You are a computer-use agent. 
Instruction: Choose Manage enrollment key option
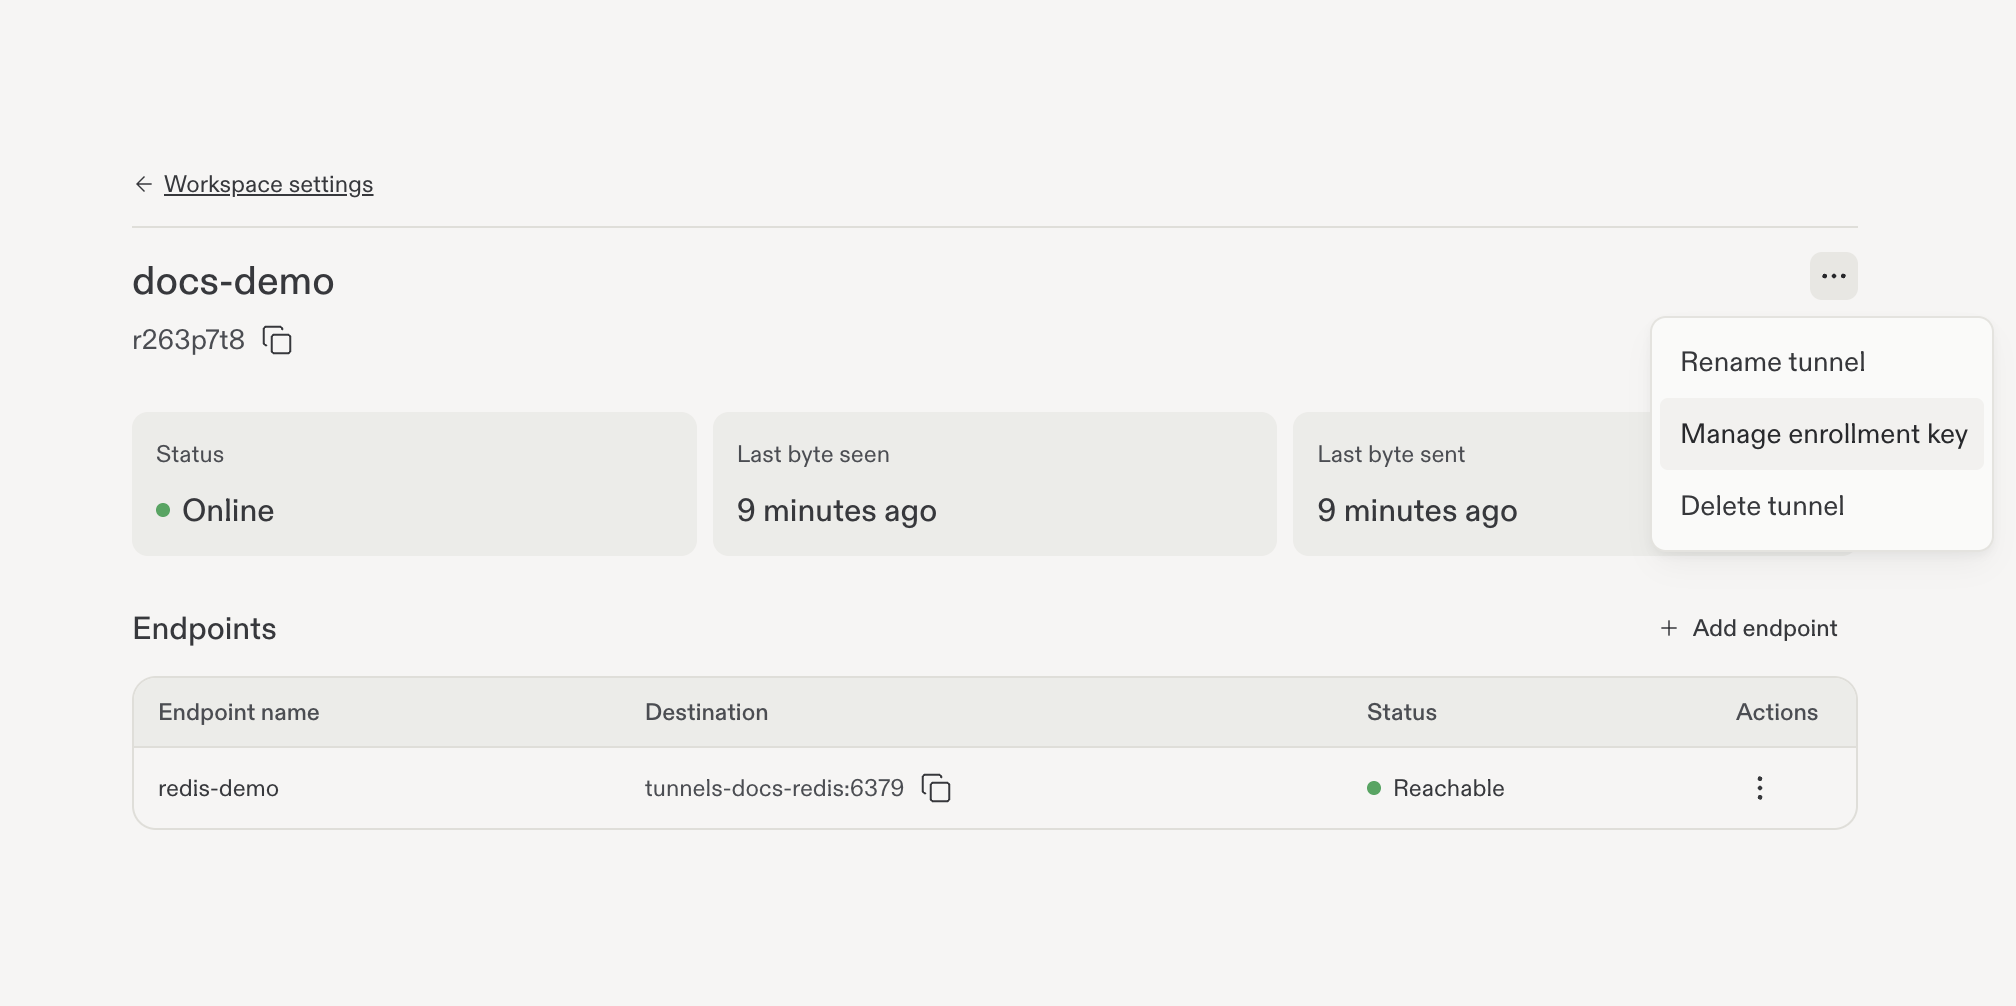click(x=1822, y=434)
